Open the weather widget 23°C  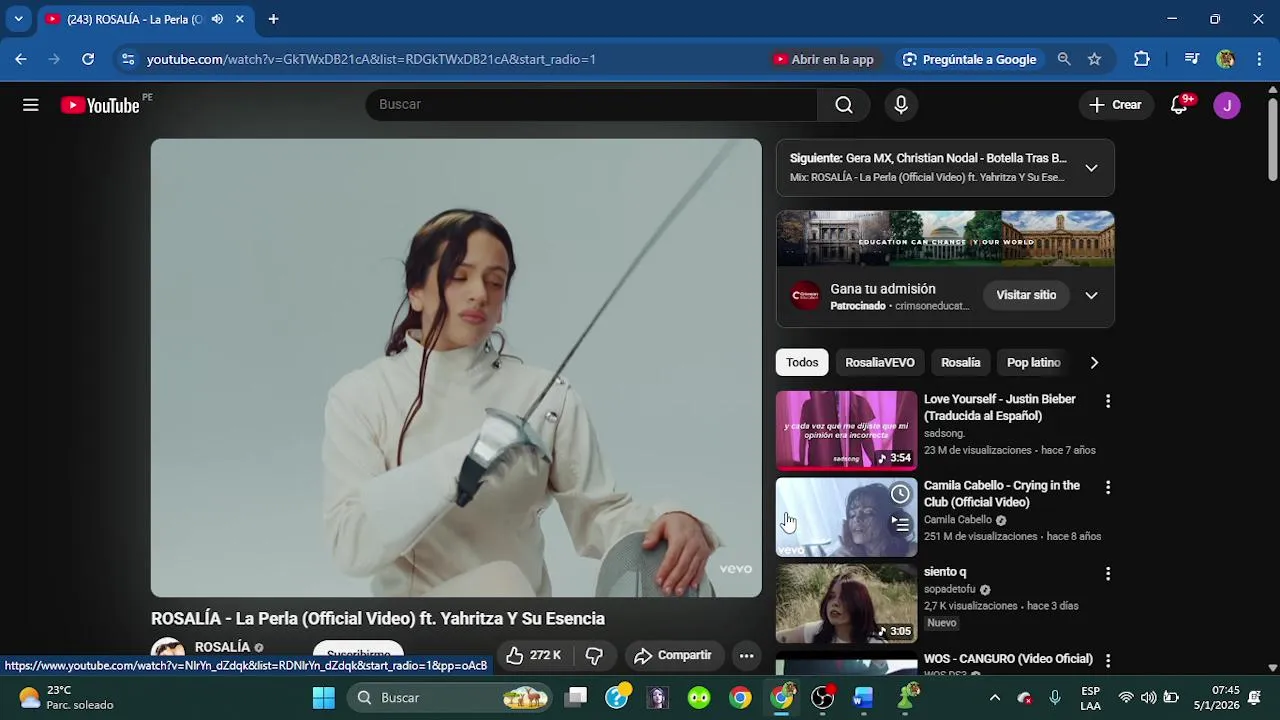[66, 698]
